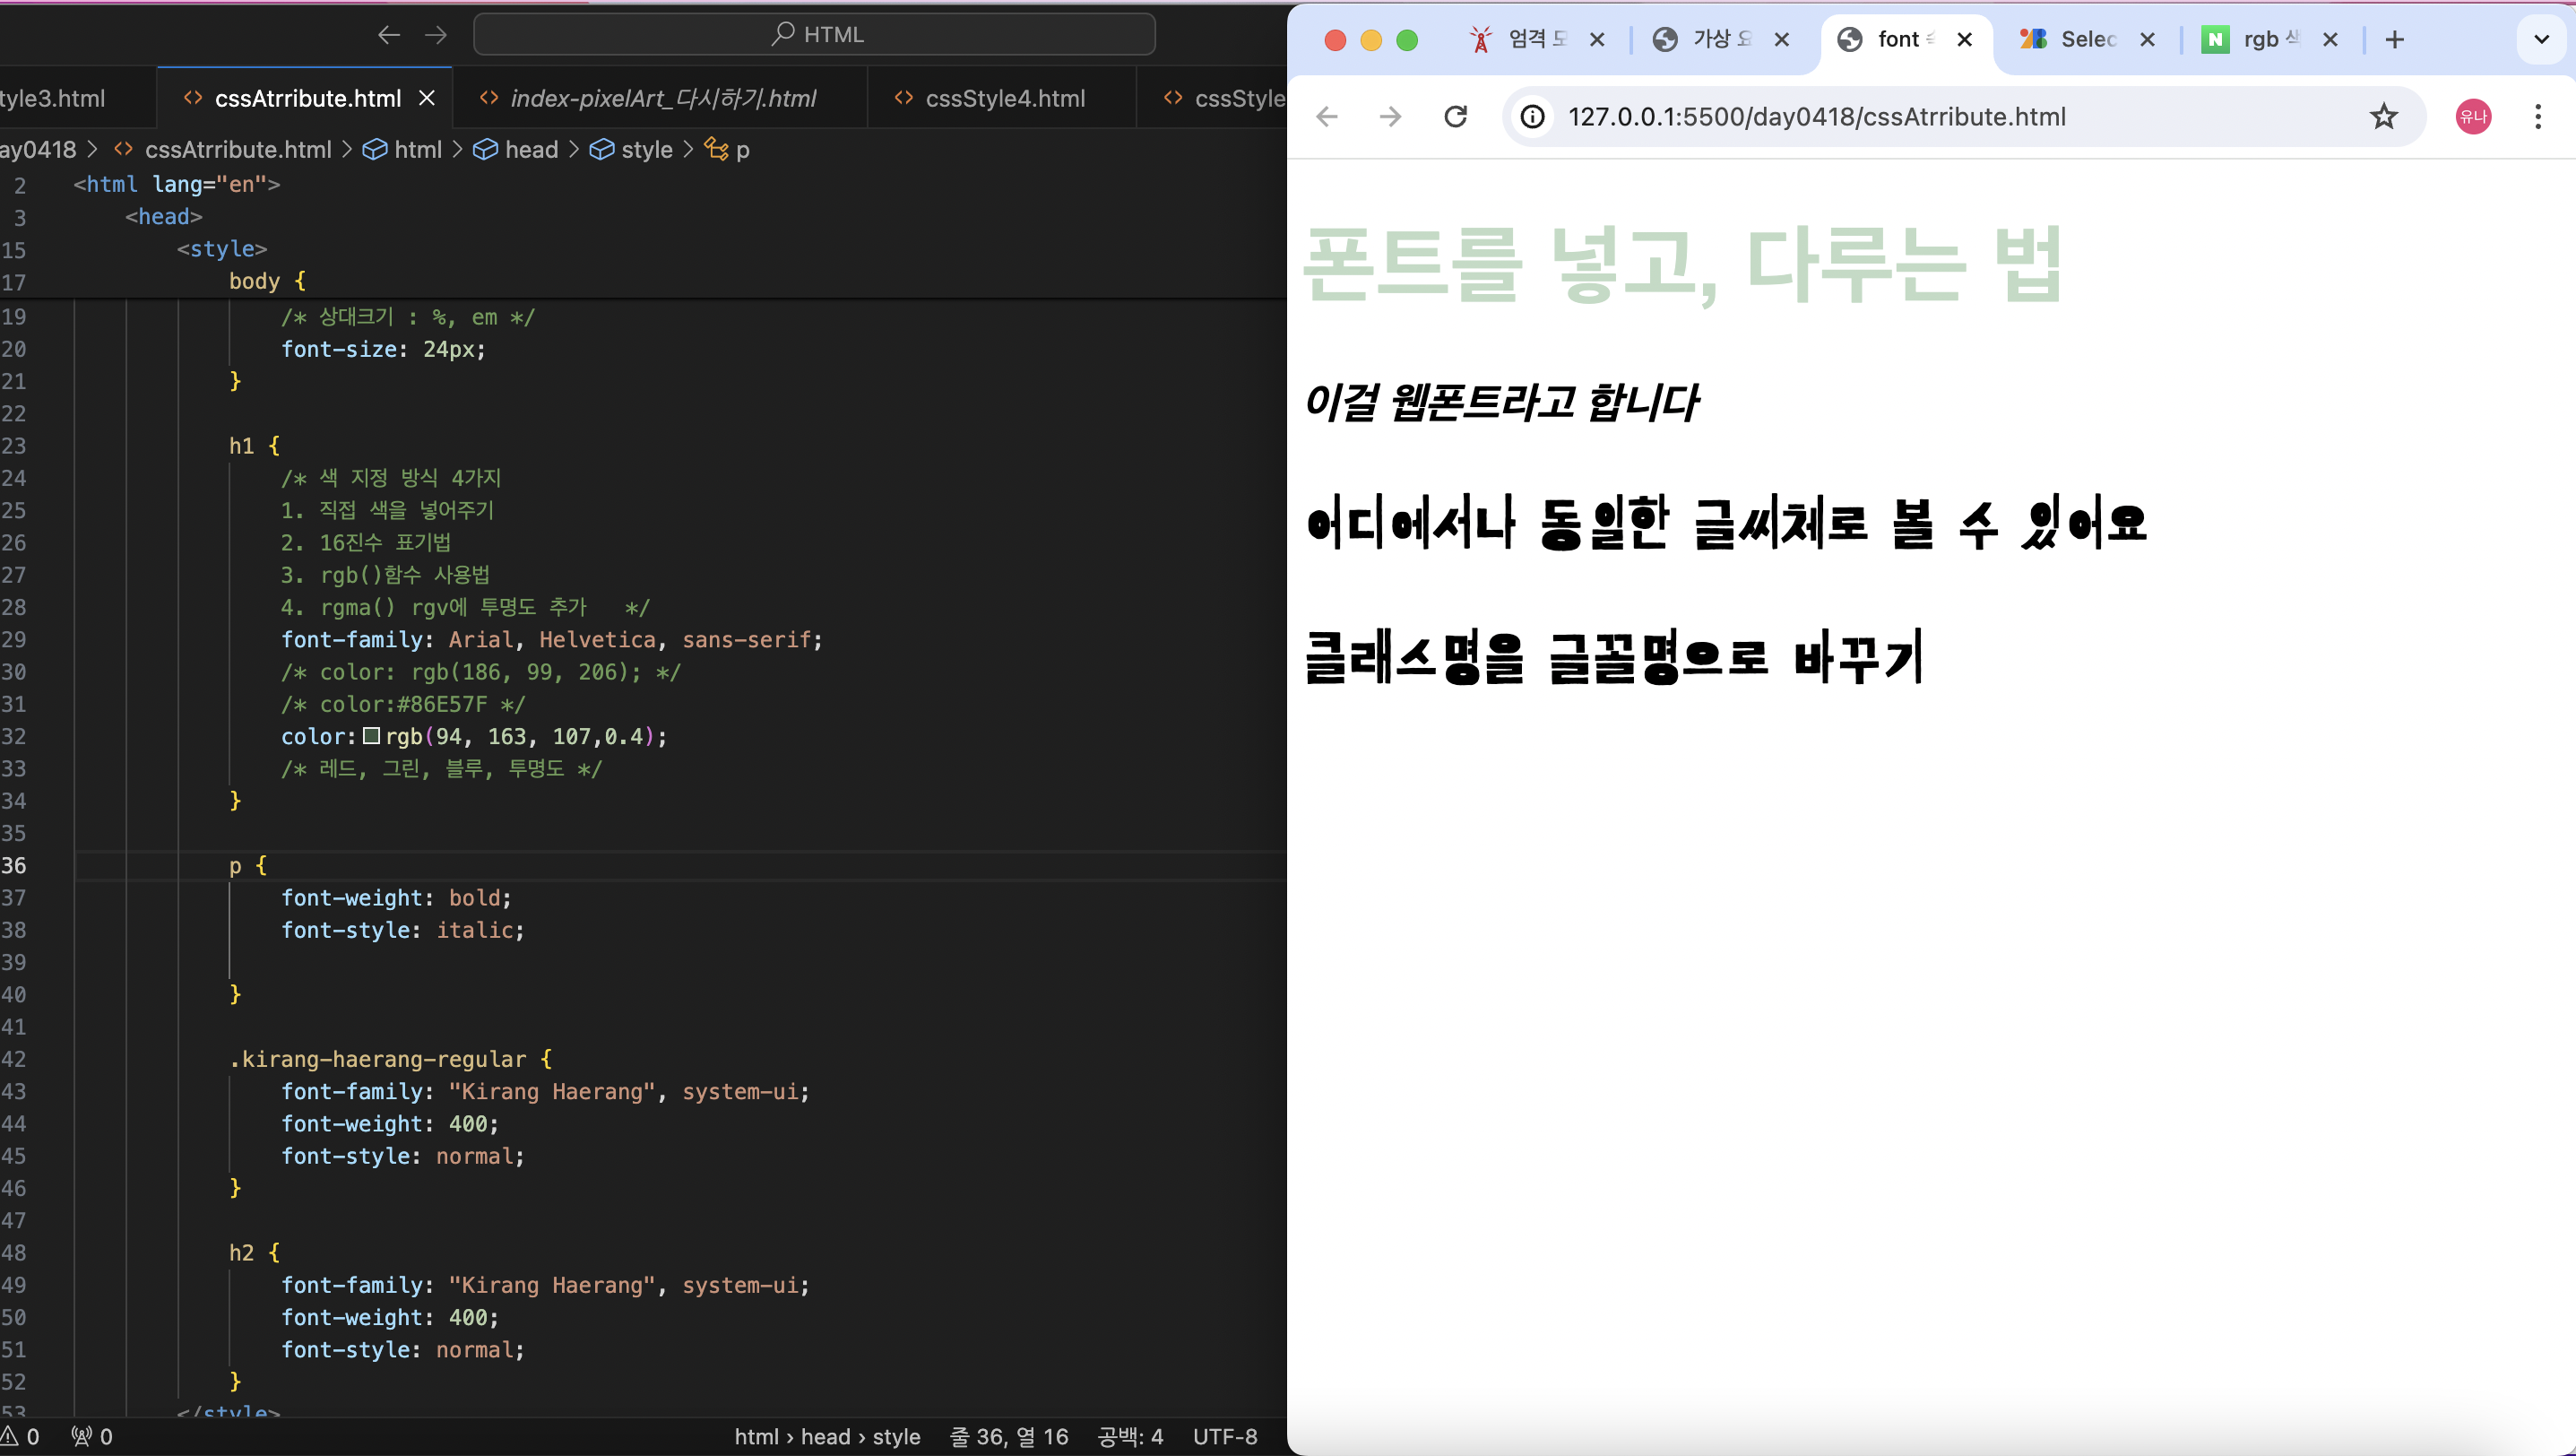Image resolution: width=2576 pixels, height=1456 pixels.
Task: Open the head breadcrumb dropdown
Action: coord(530,150)
